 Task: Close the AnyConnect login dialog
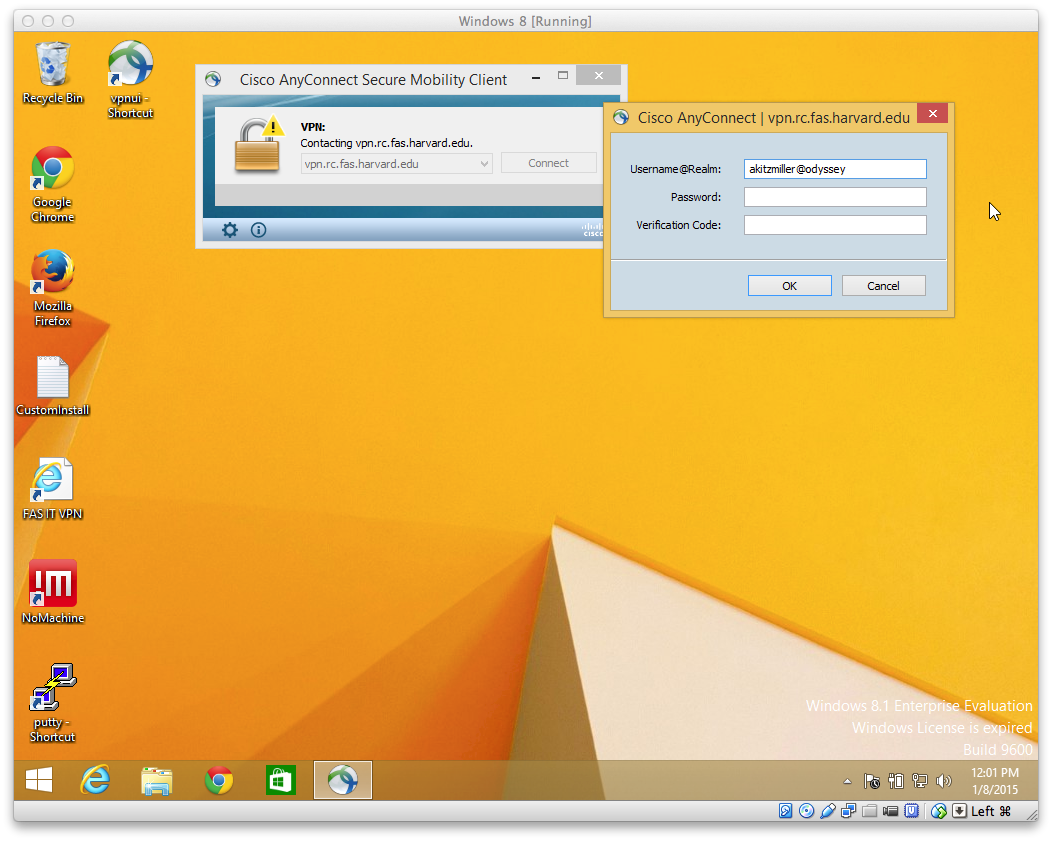(933, 113)
